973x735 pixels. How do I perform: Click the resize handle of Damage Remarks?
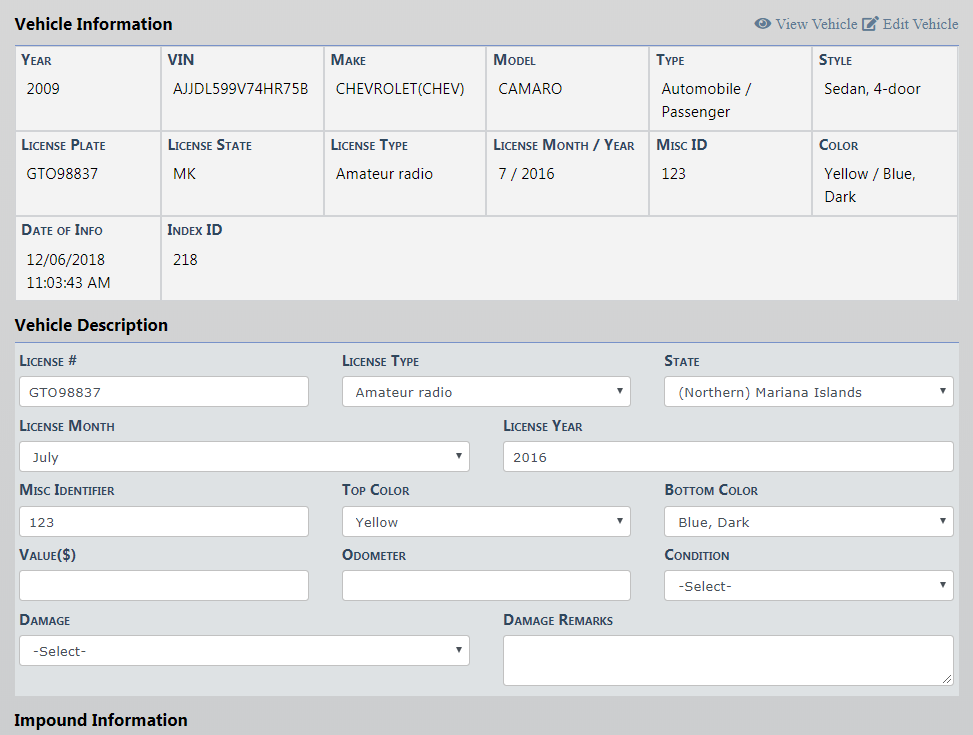click(x=947, y=679)
